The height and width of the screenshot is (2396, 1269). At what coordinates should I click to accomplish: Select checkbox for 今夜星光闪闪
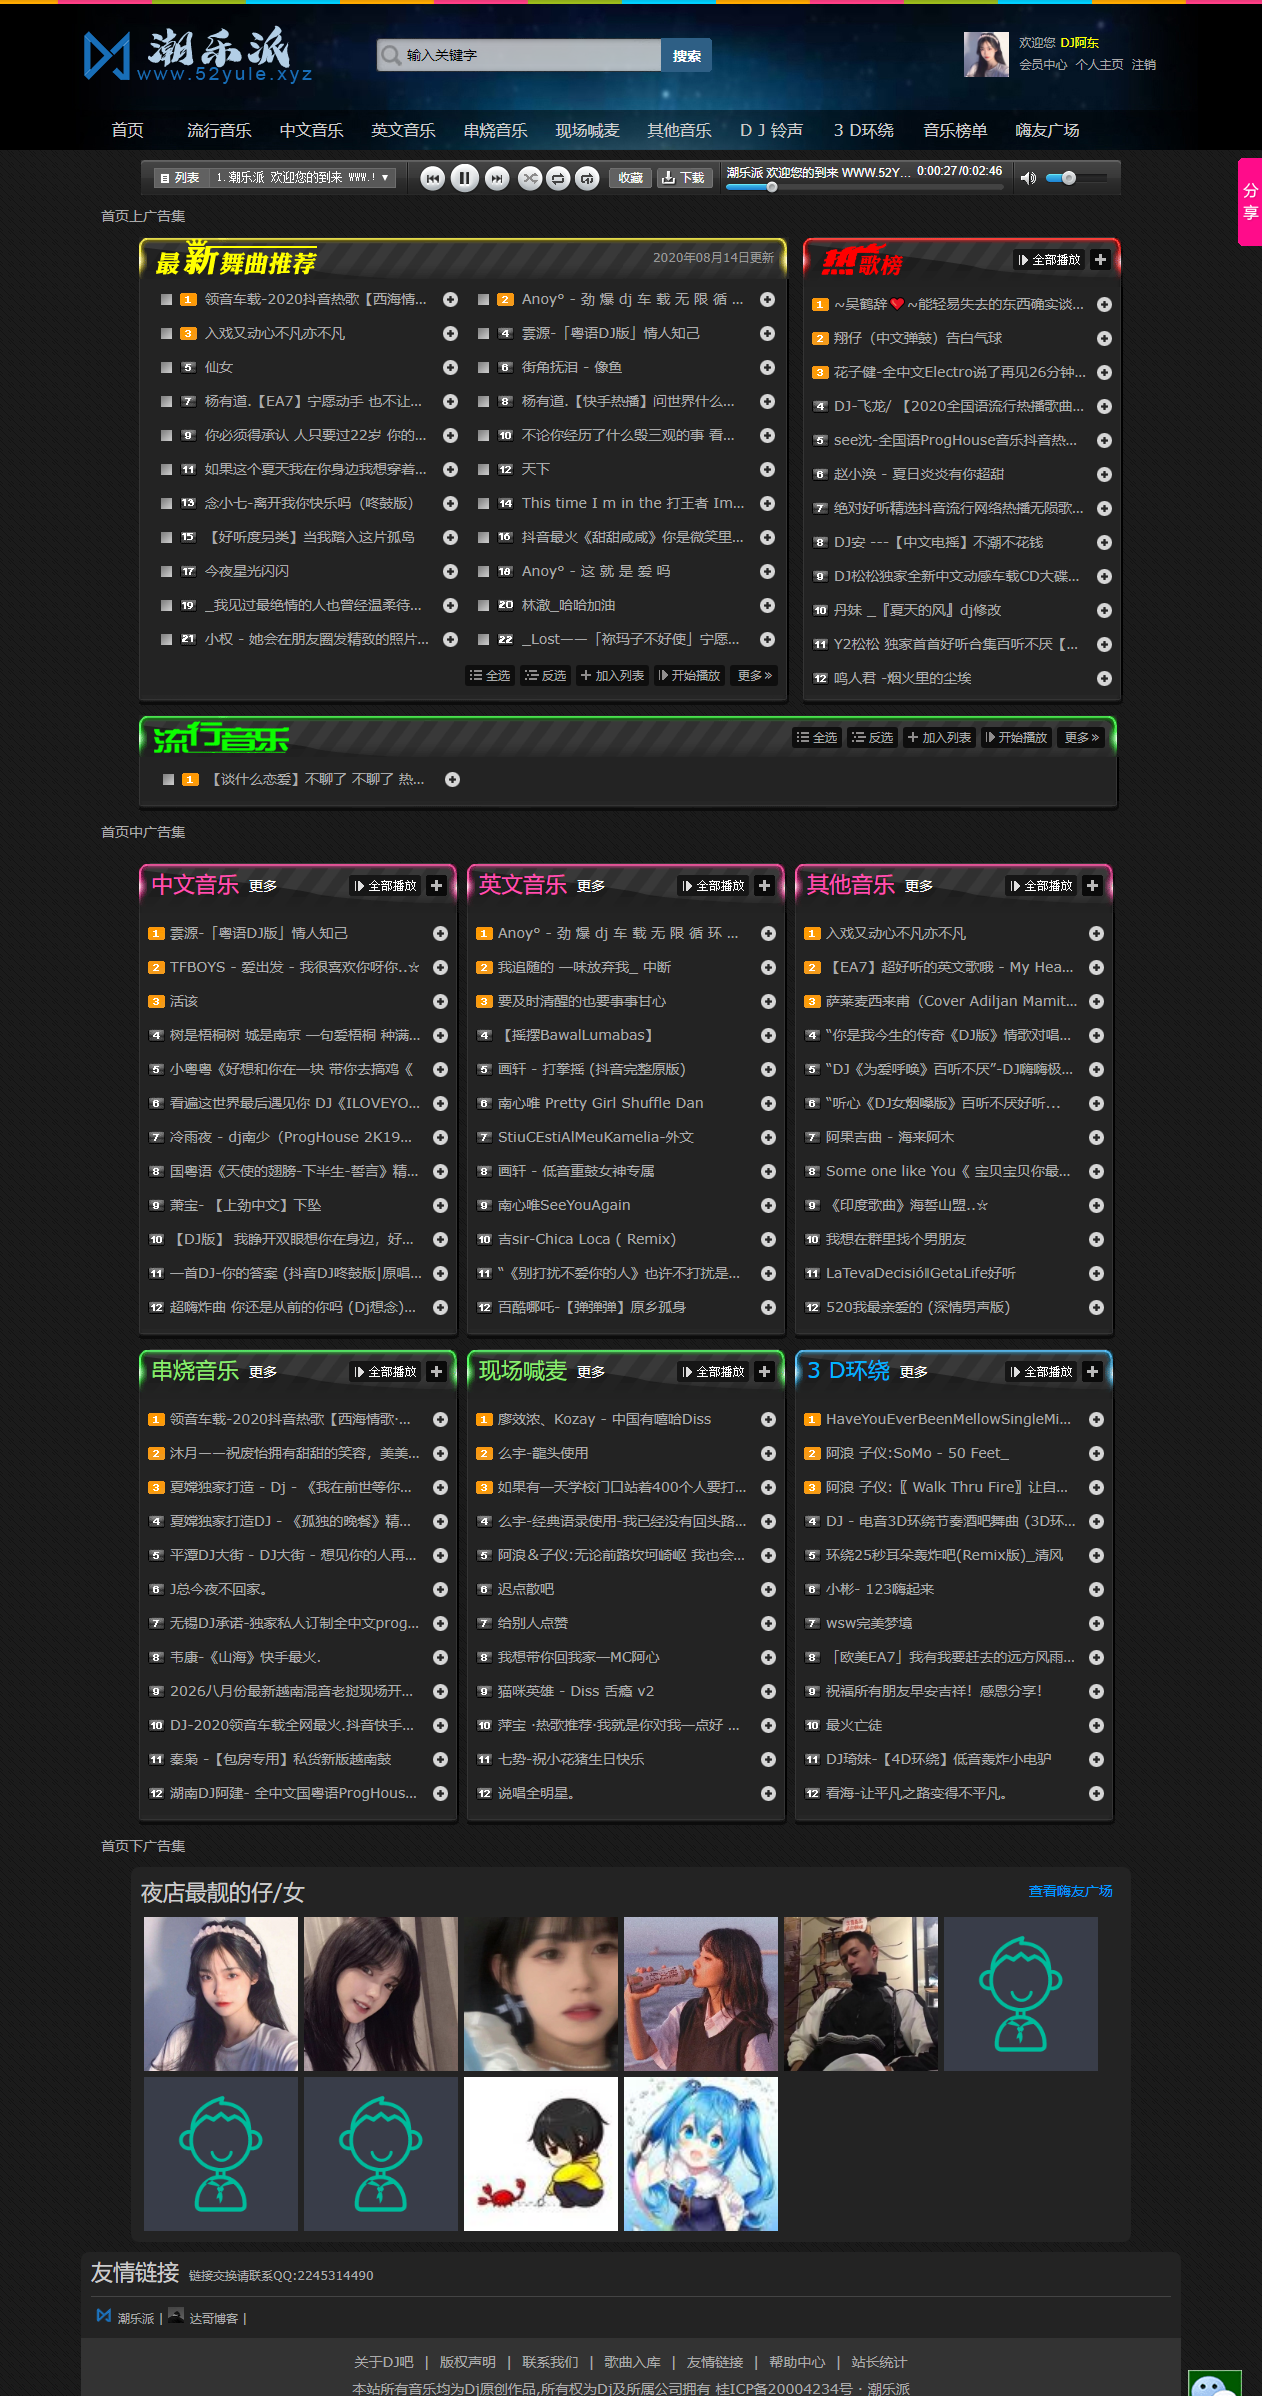[167, 571]
